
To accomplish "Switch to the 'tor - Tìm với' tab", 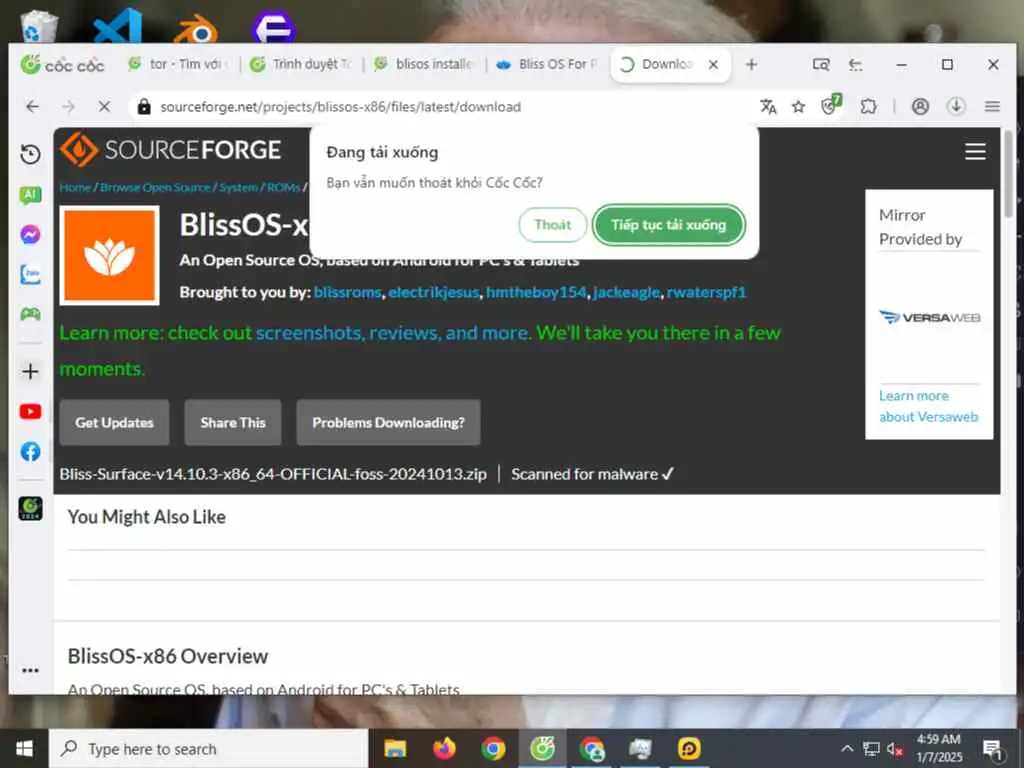I will (x=180, y=64).
